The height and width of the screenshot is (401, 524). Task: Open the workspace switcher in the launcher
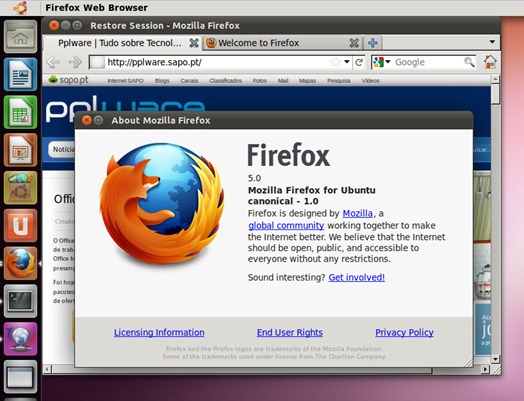pos(20,377)
